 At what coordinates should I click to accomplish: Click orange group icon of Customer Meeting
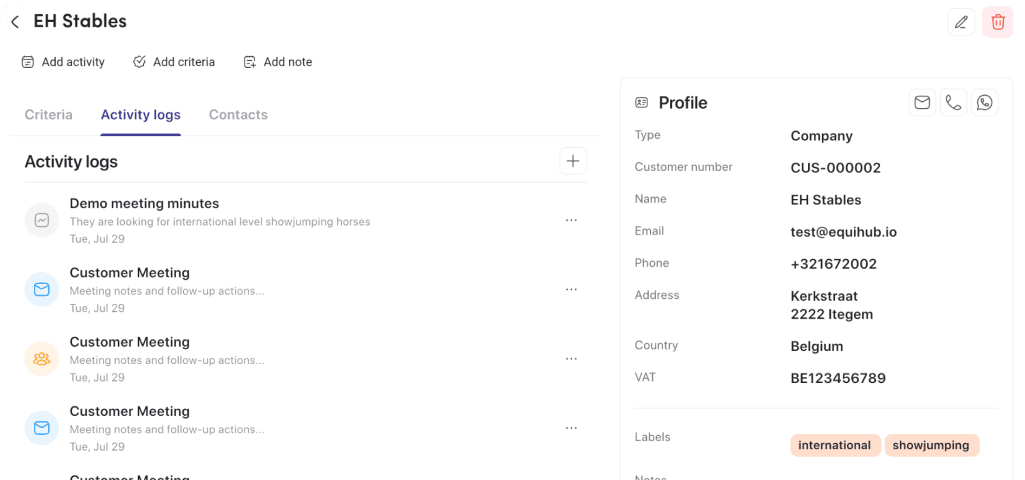42,359
